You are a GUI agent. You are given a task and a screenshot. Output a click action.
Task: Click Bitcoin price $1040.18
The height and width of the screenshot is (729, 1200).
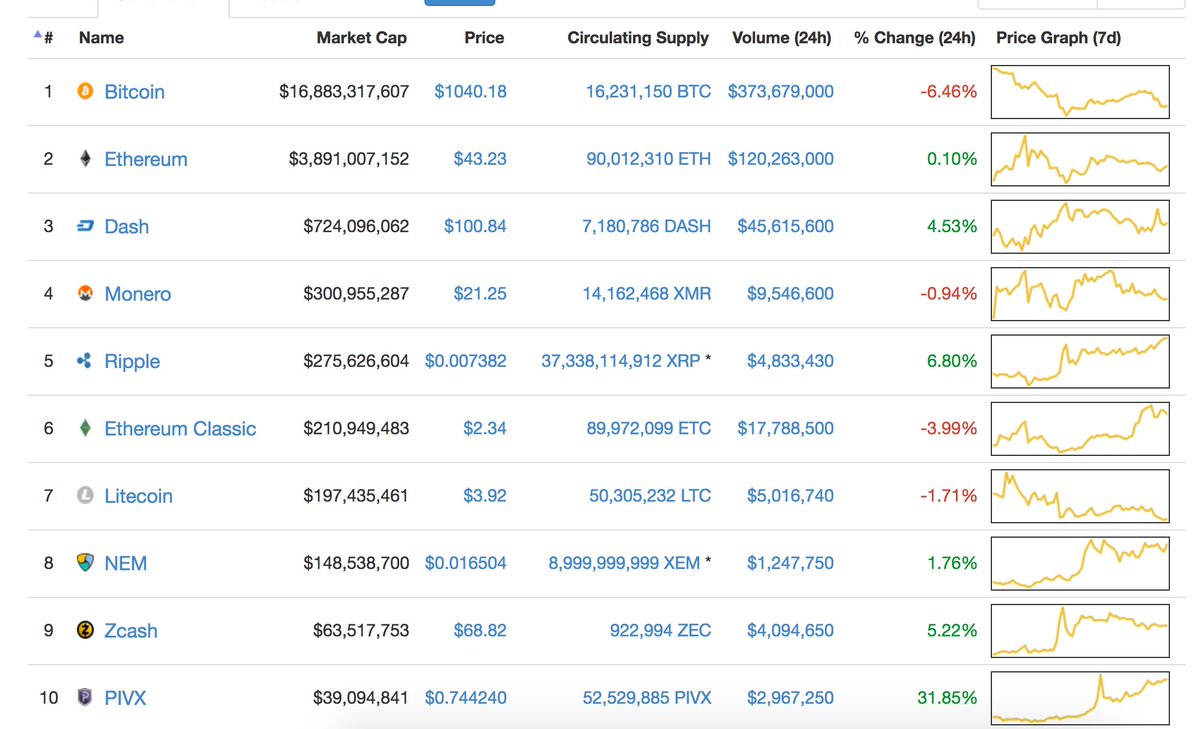(470, 91)
